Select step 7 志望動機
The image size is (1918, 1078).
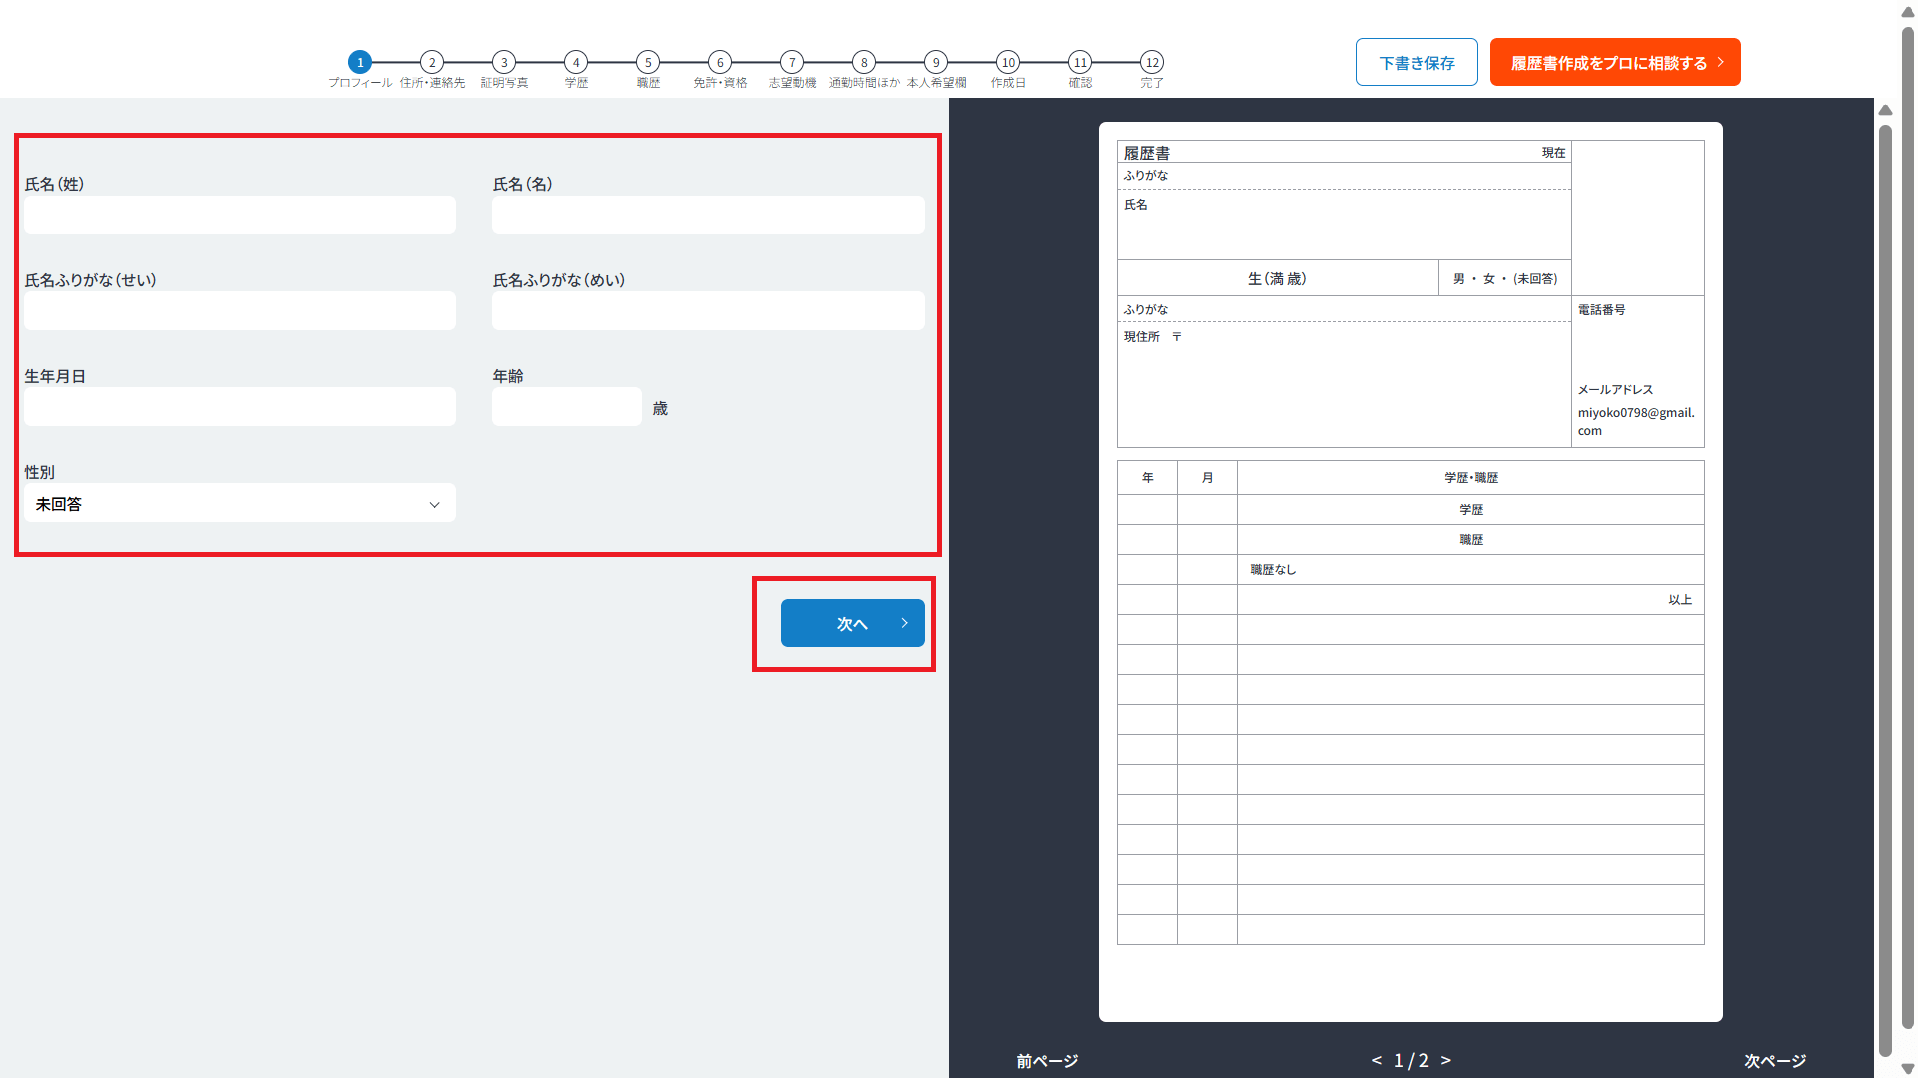(792, 62)
